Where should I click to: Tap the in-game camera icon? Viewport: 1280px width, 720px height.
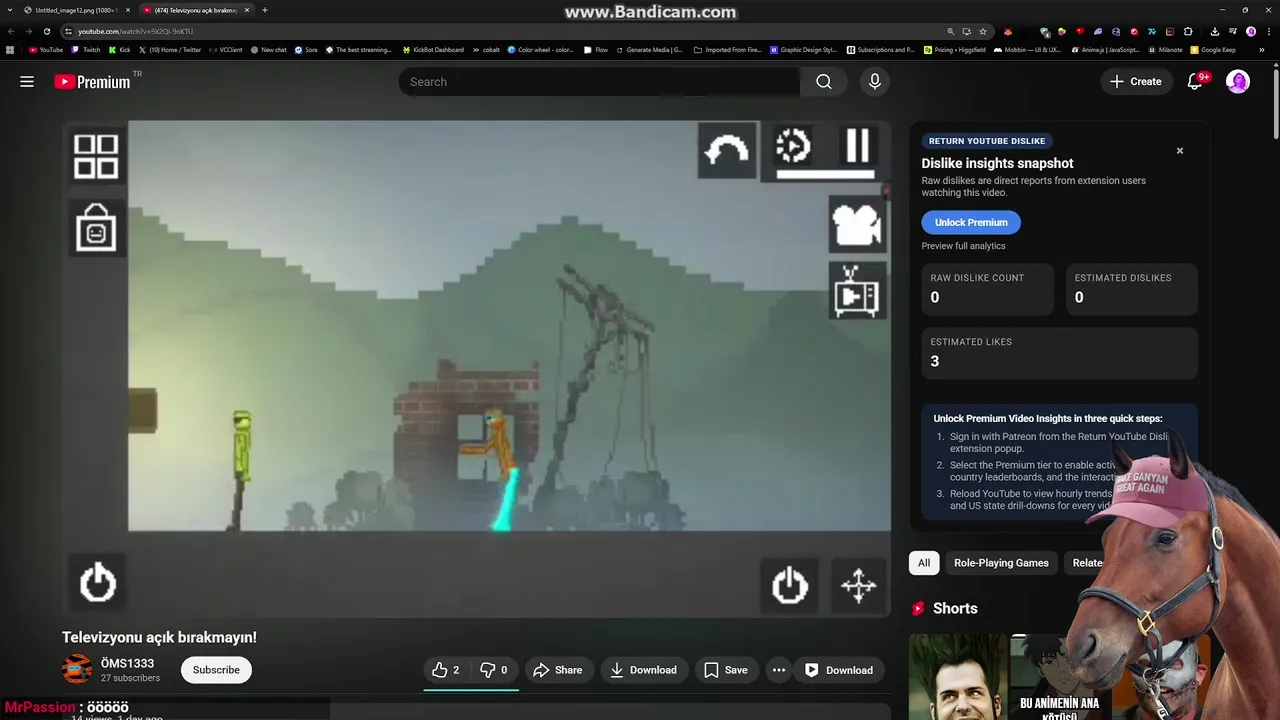point(857,224)
